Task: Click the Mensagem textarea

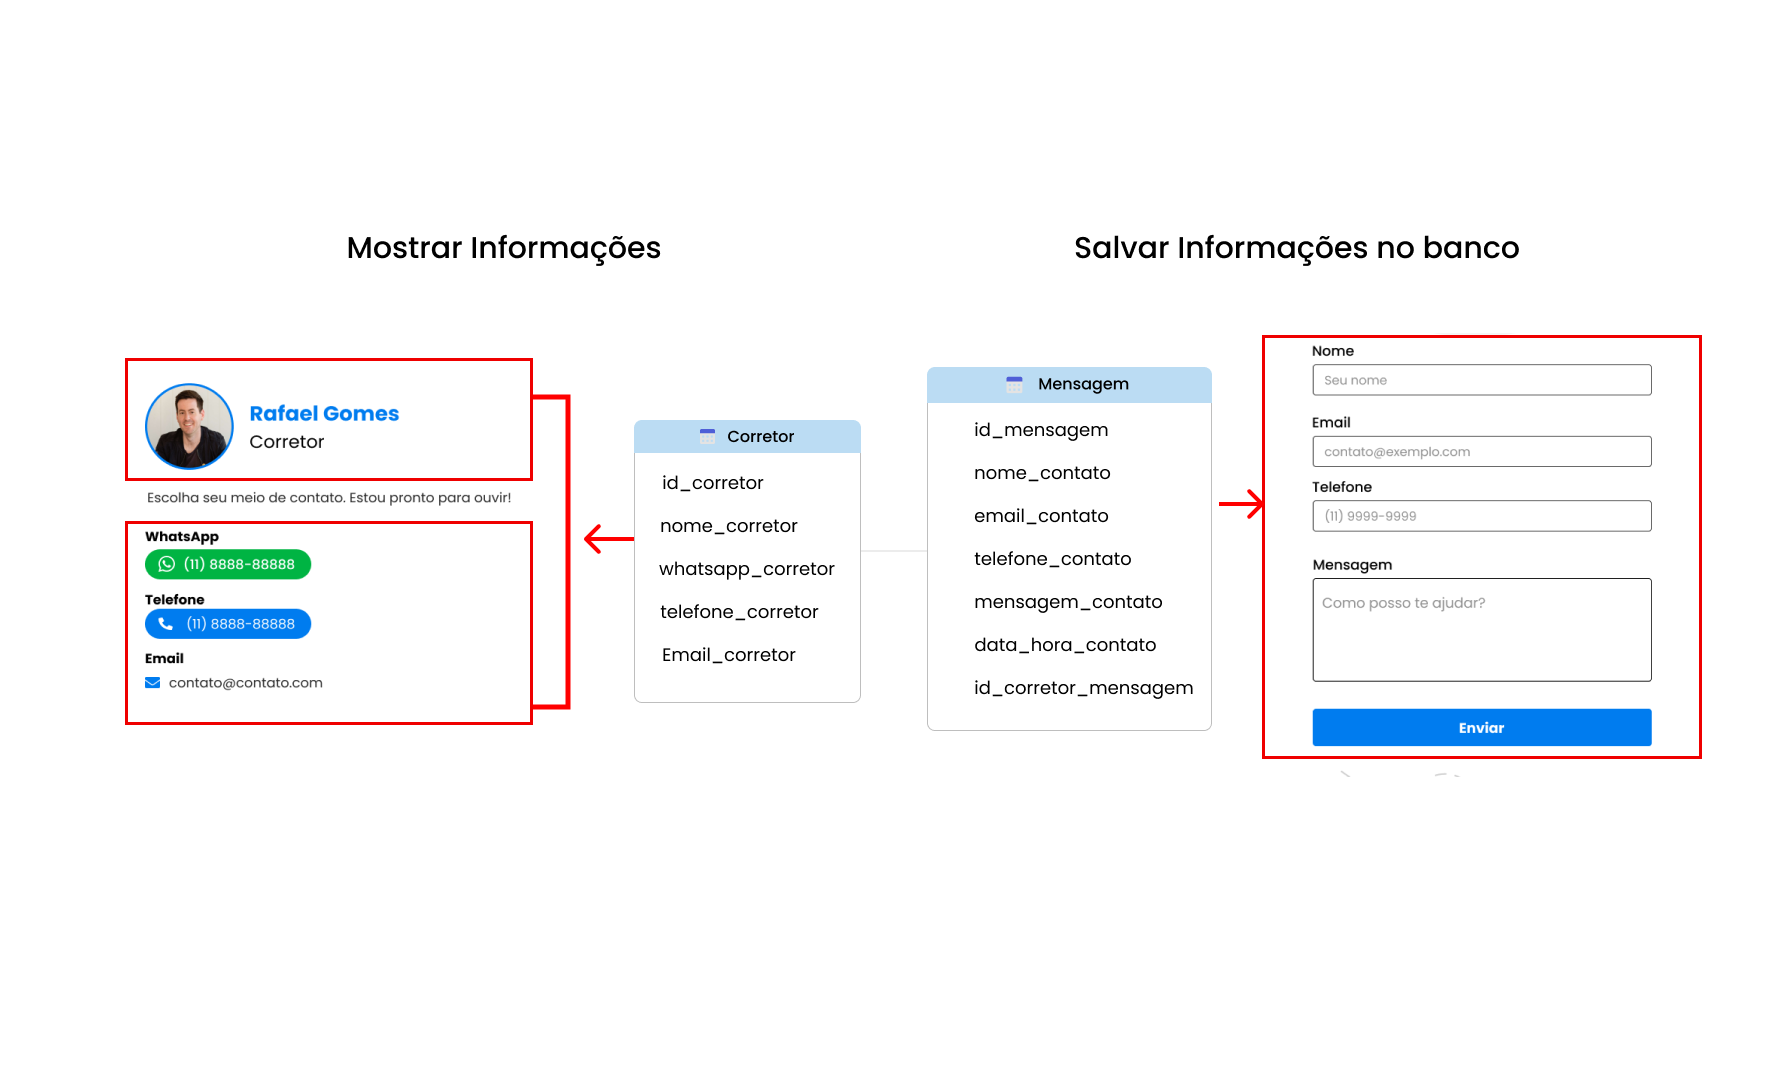Action: (1481, 630)
